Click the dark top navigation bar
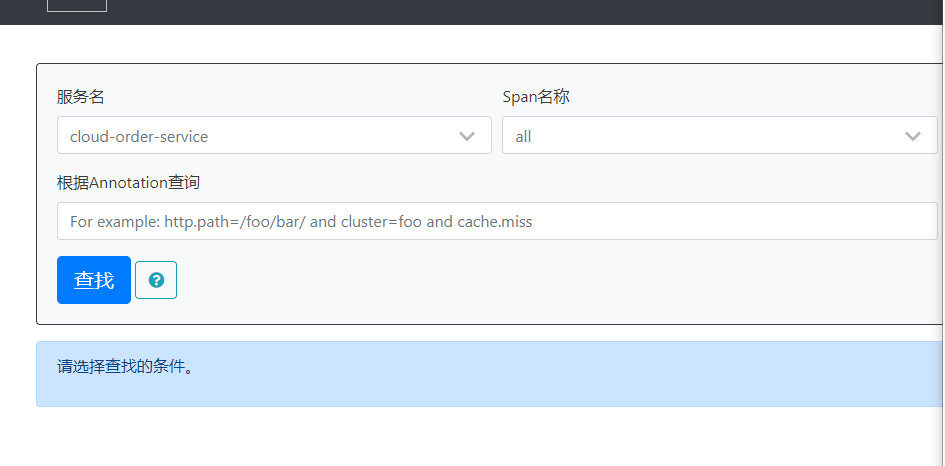The width and height of the screenshot is (945, 466). click(500, 12)
